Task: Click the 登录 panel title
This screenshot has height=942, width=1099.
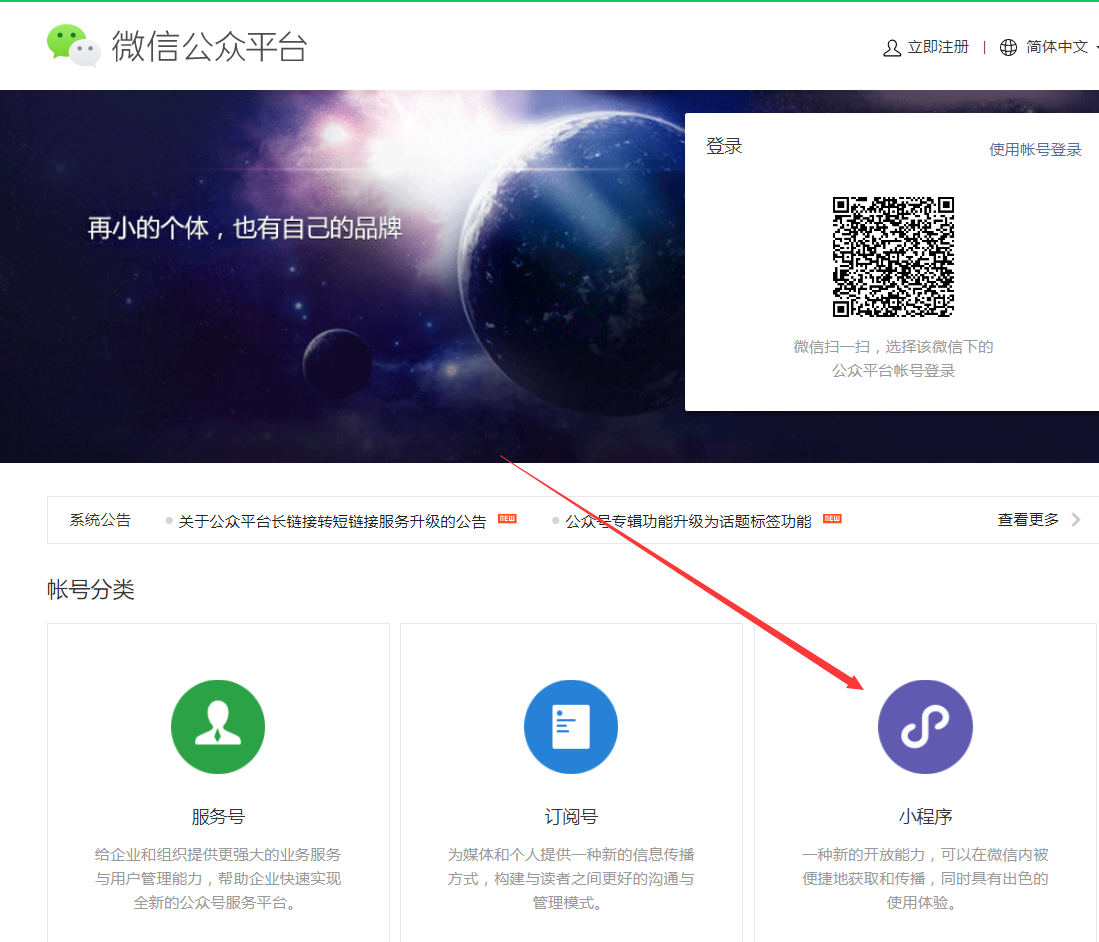Action: (723, 146)
